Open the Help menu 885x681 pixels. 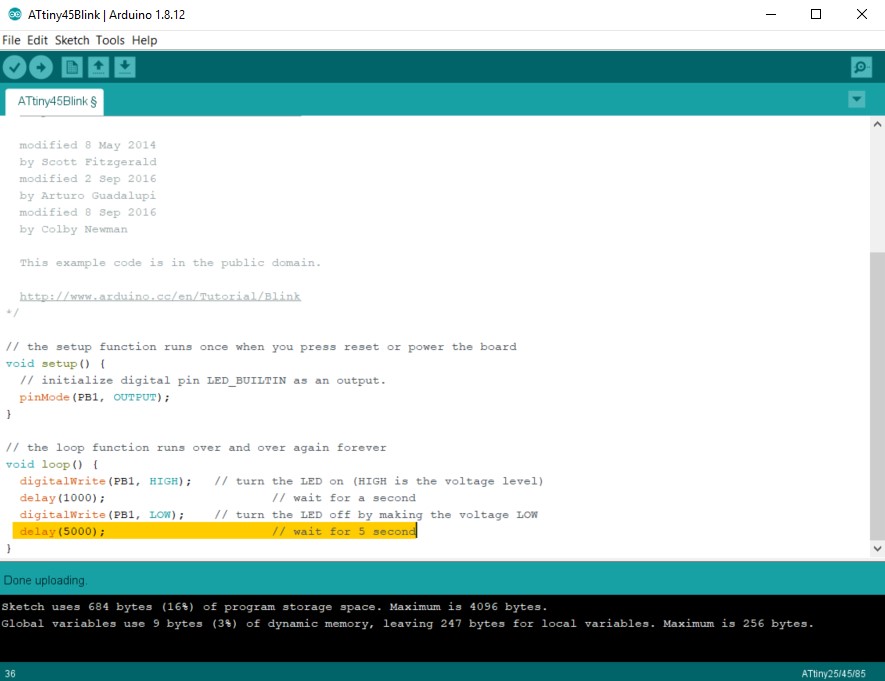pyautogui.click(x=144, y=40)
